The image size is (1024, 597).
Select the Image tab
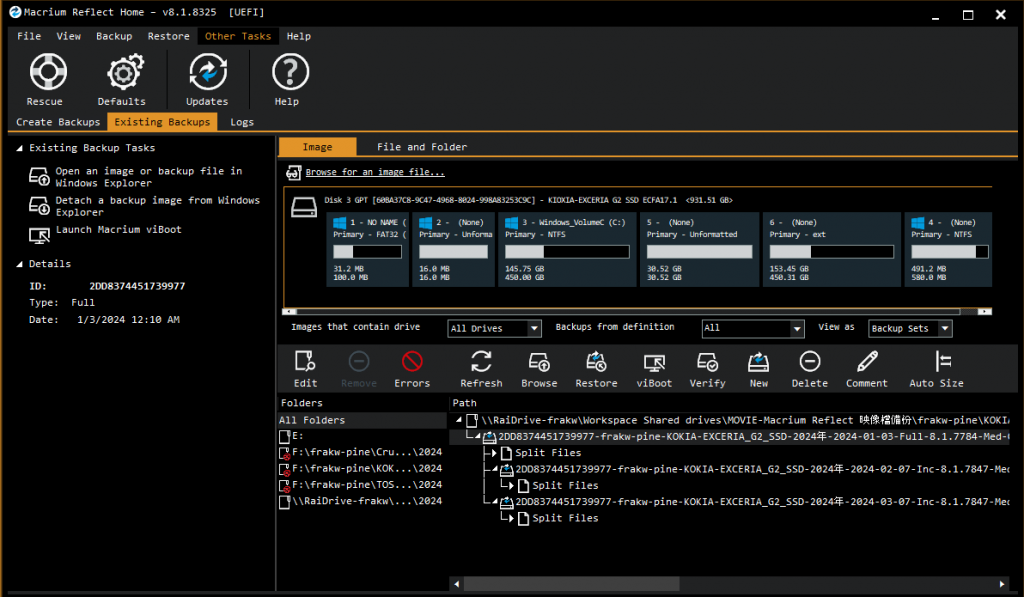click(317, 147)
